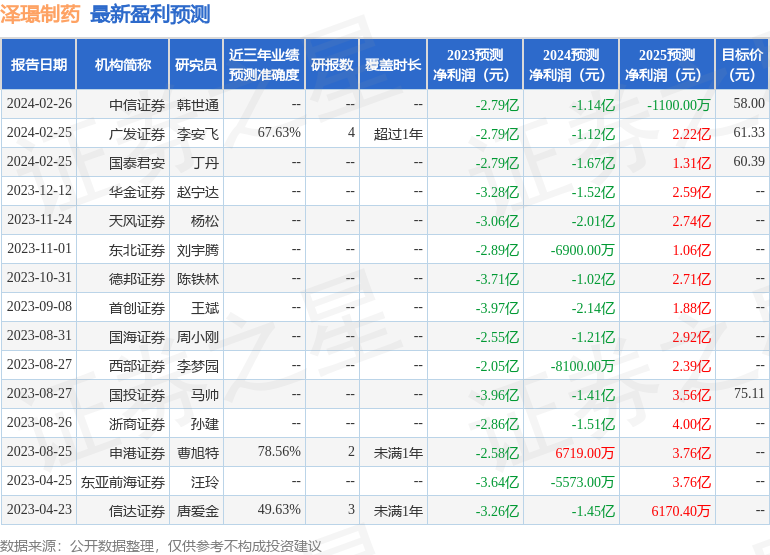This screenshot has width=770, height=555.
Task: Click target price 58.00
Action: [749, 103]
